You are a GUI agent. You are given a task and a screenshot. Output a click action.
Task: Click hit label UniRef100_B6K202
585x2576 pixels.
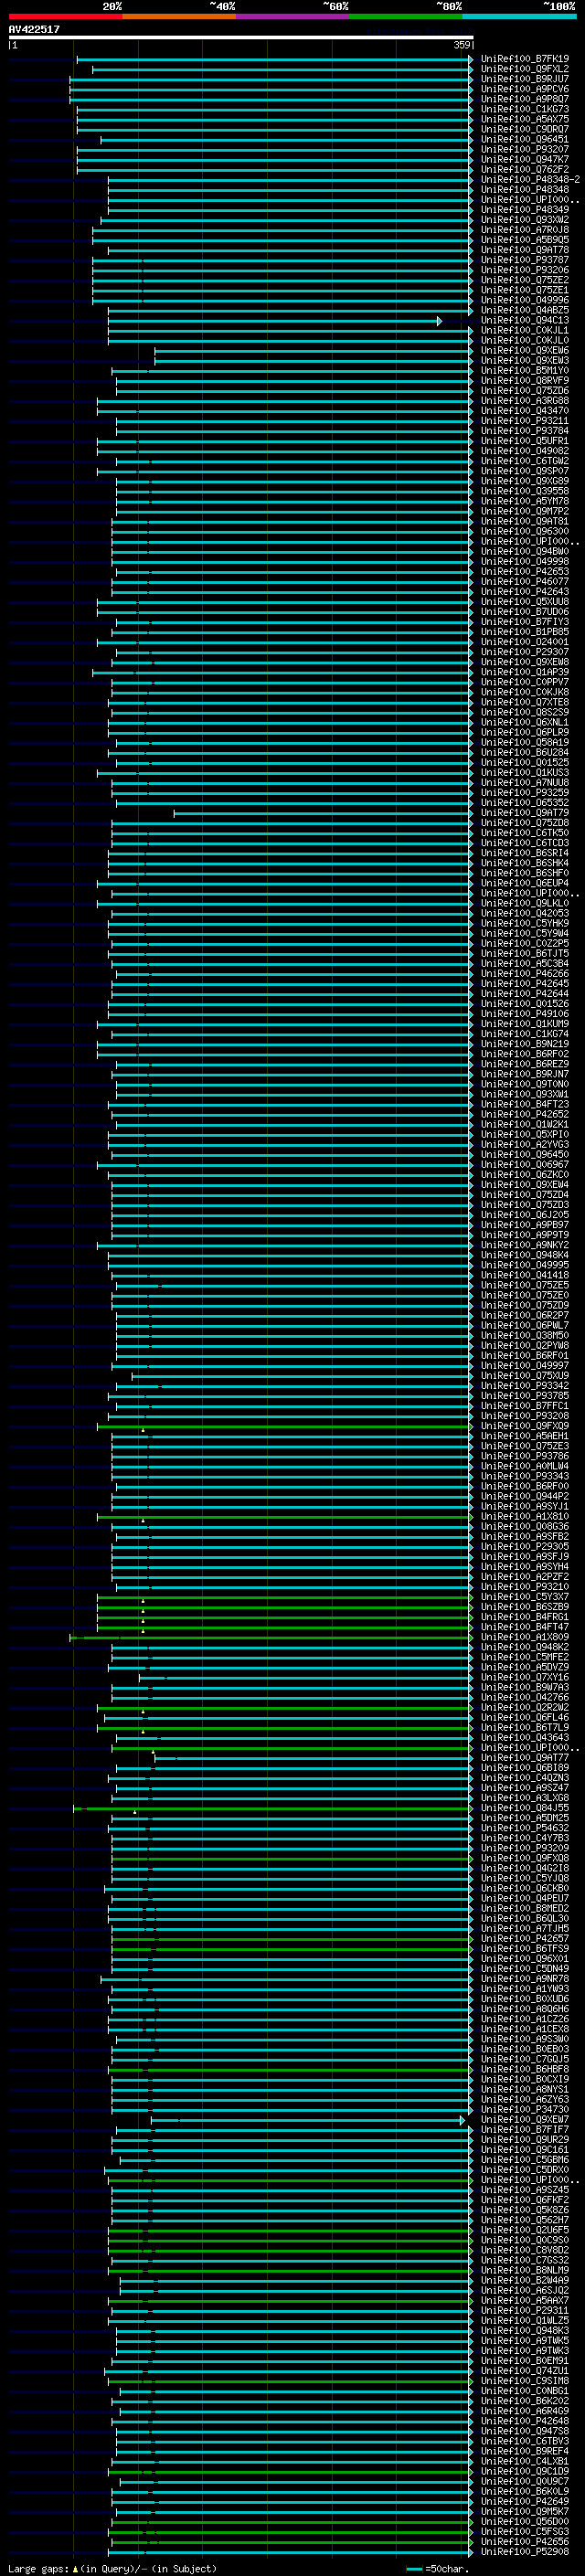(524, 2400)
